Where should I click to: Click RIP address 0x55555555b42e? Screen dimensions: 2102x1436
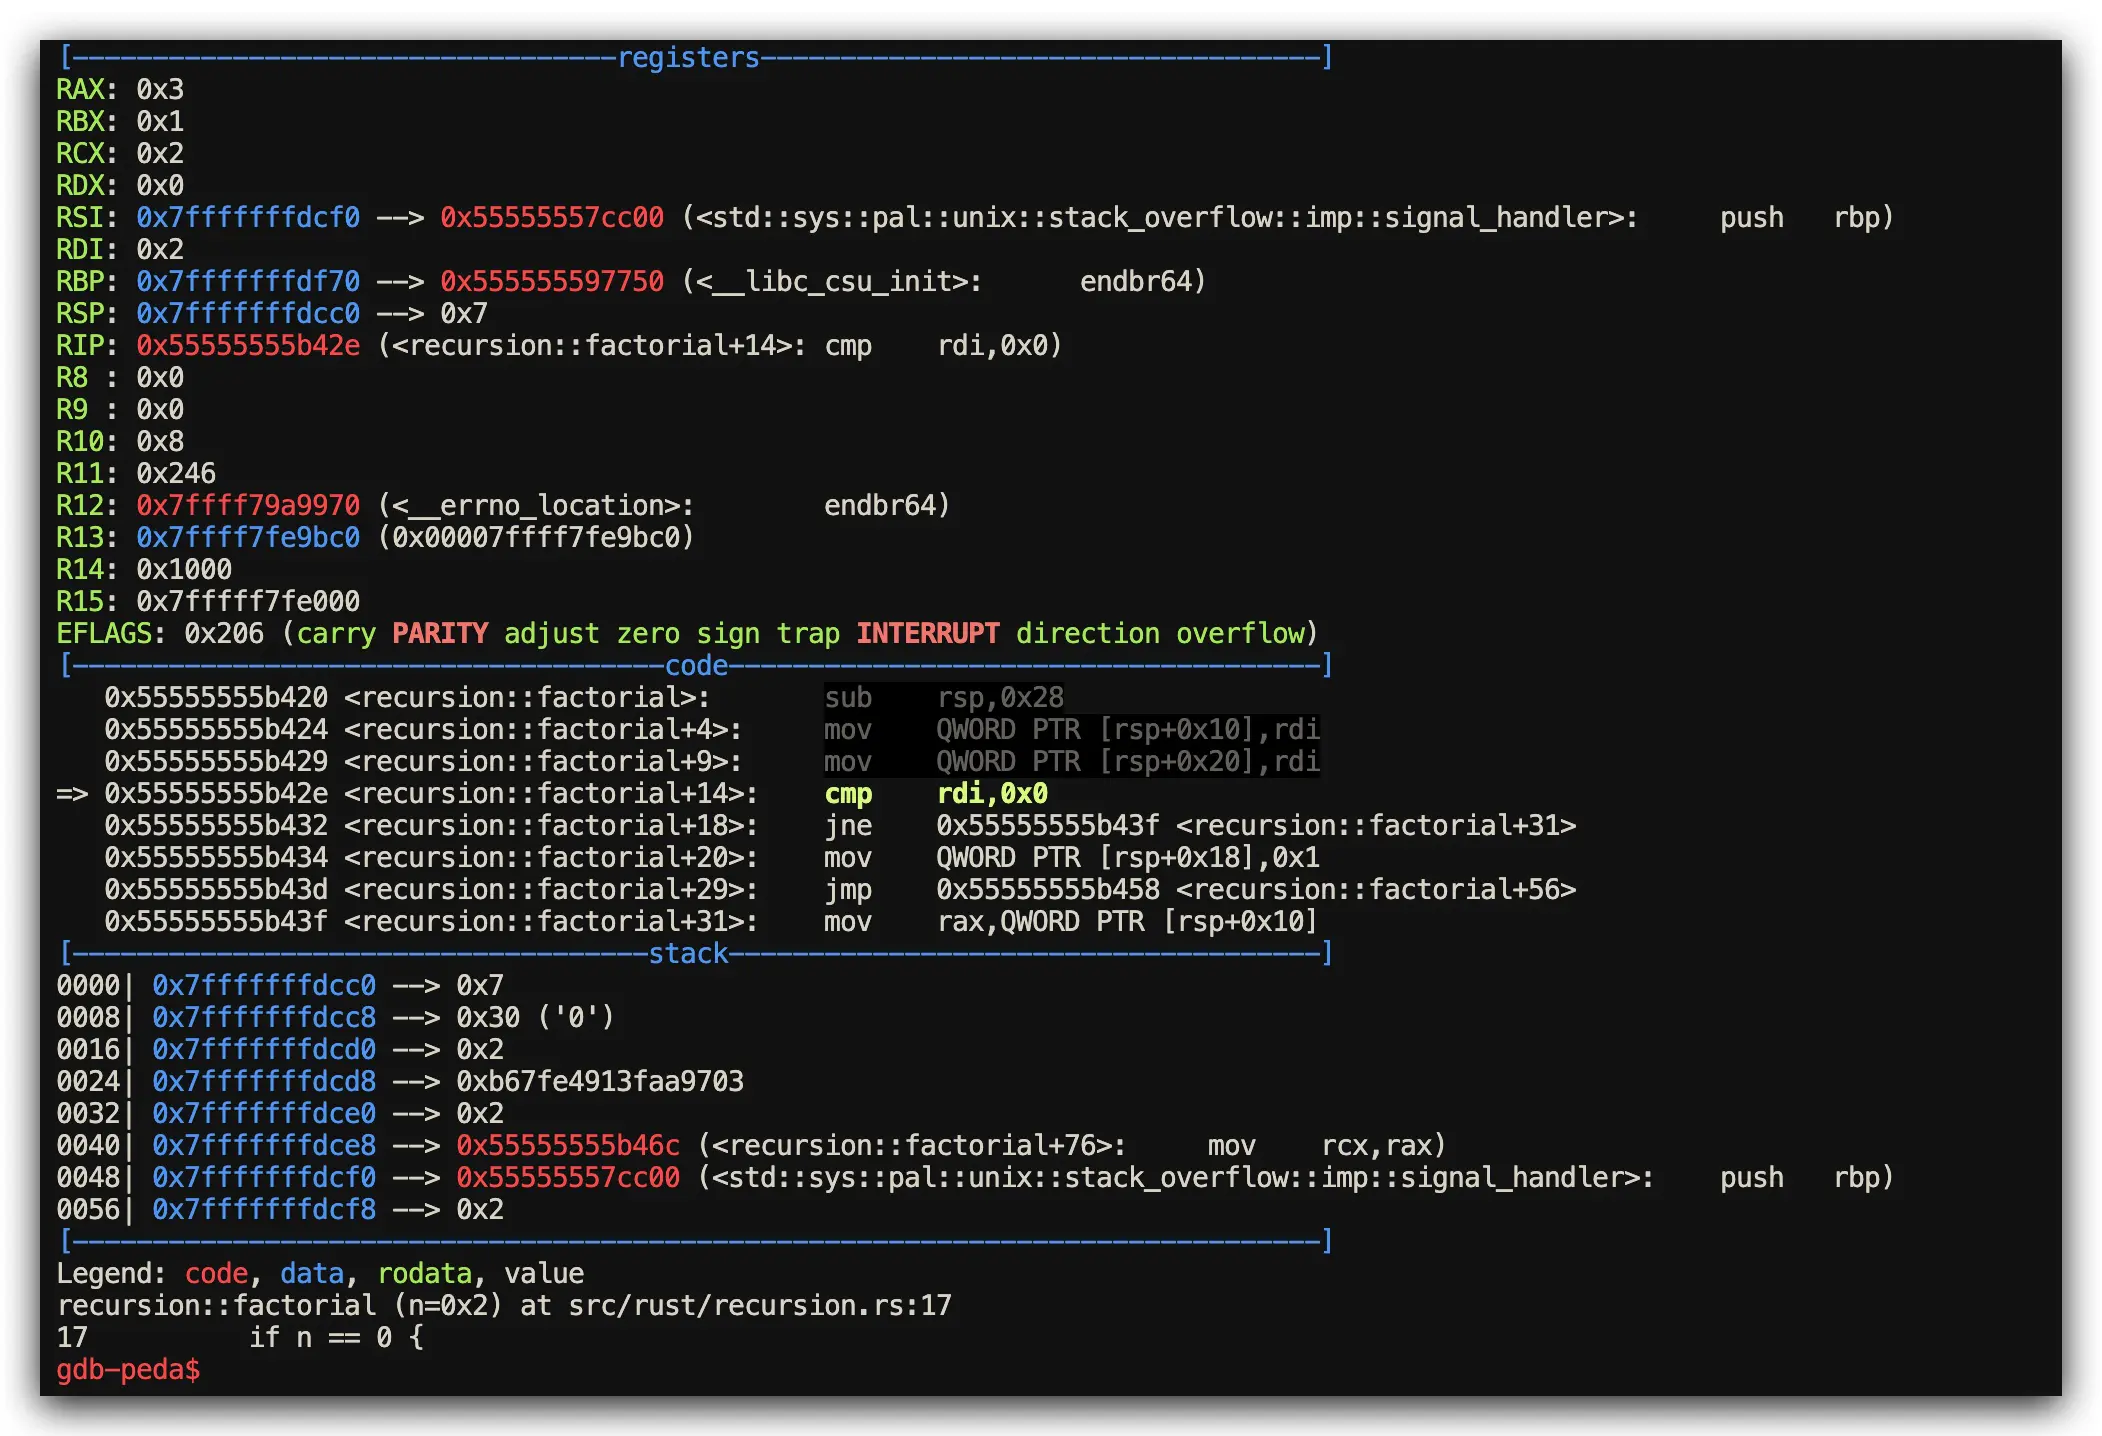(x=248, y=346)
